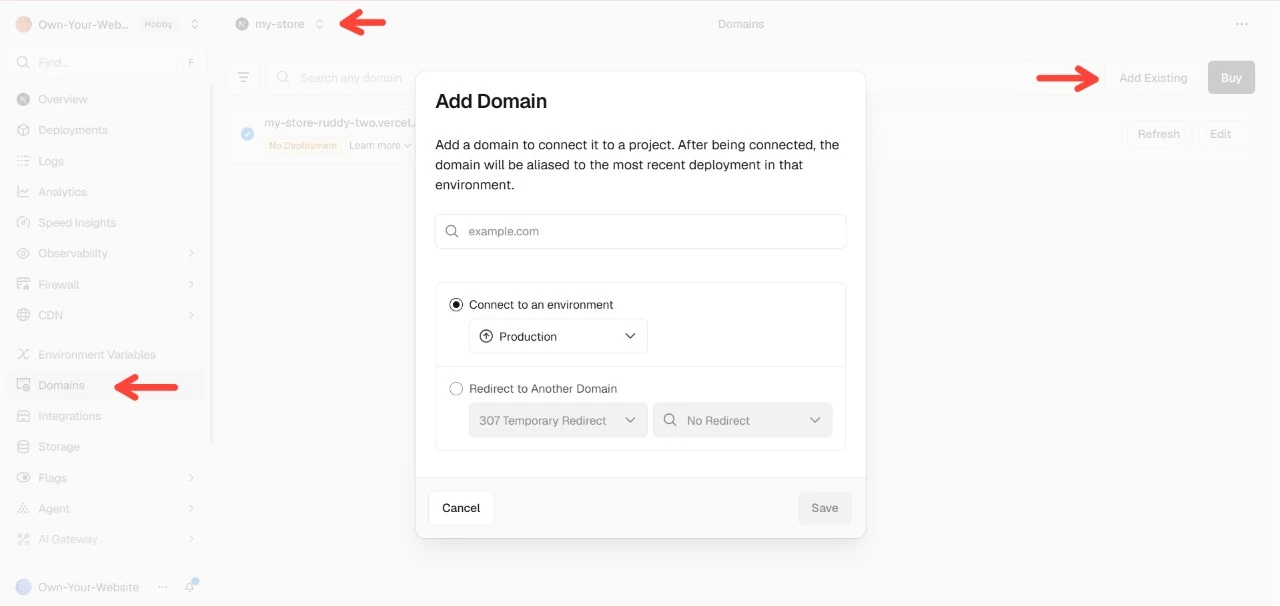Open the my-store project switcher chevrons
The height and width of the screenshot is (606, 1280).
coord(319,24)
